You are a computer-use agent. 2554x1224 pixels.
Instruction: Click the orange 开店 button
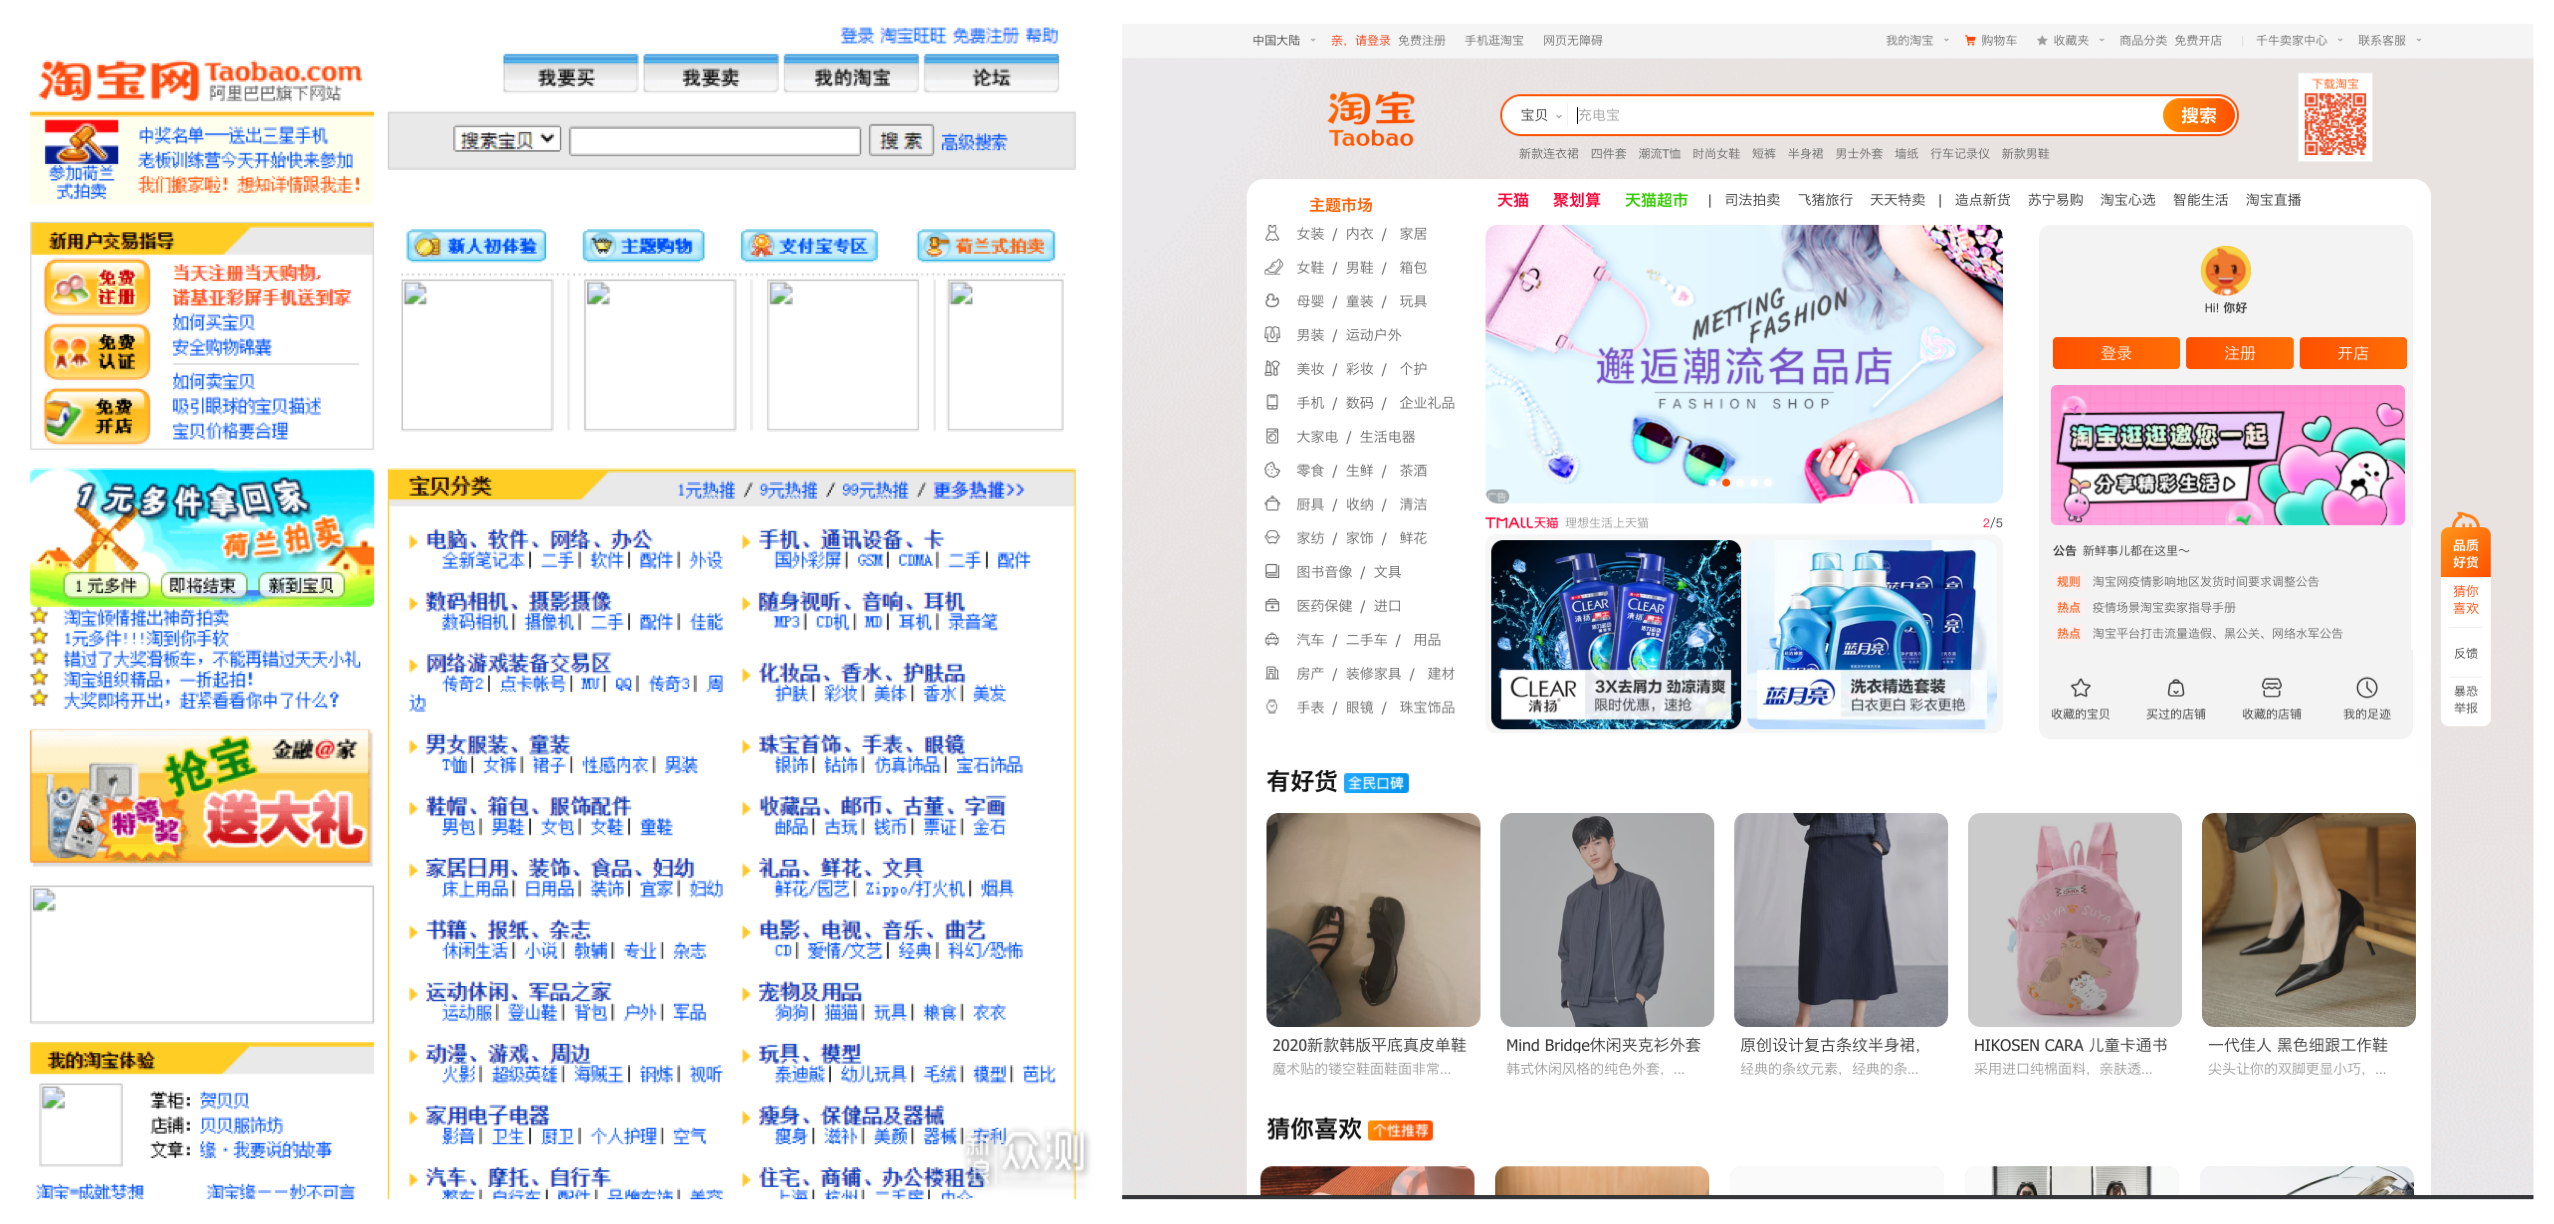(2352, 353)
